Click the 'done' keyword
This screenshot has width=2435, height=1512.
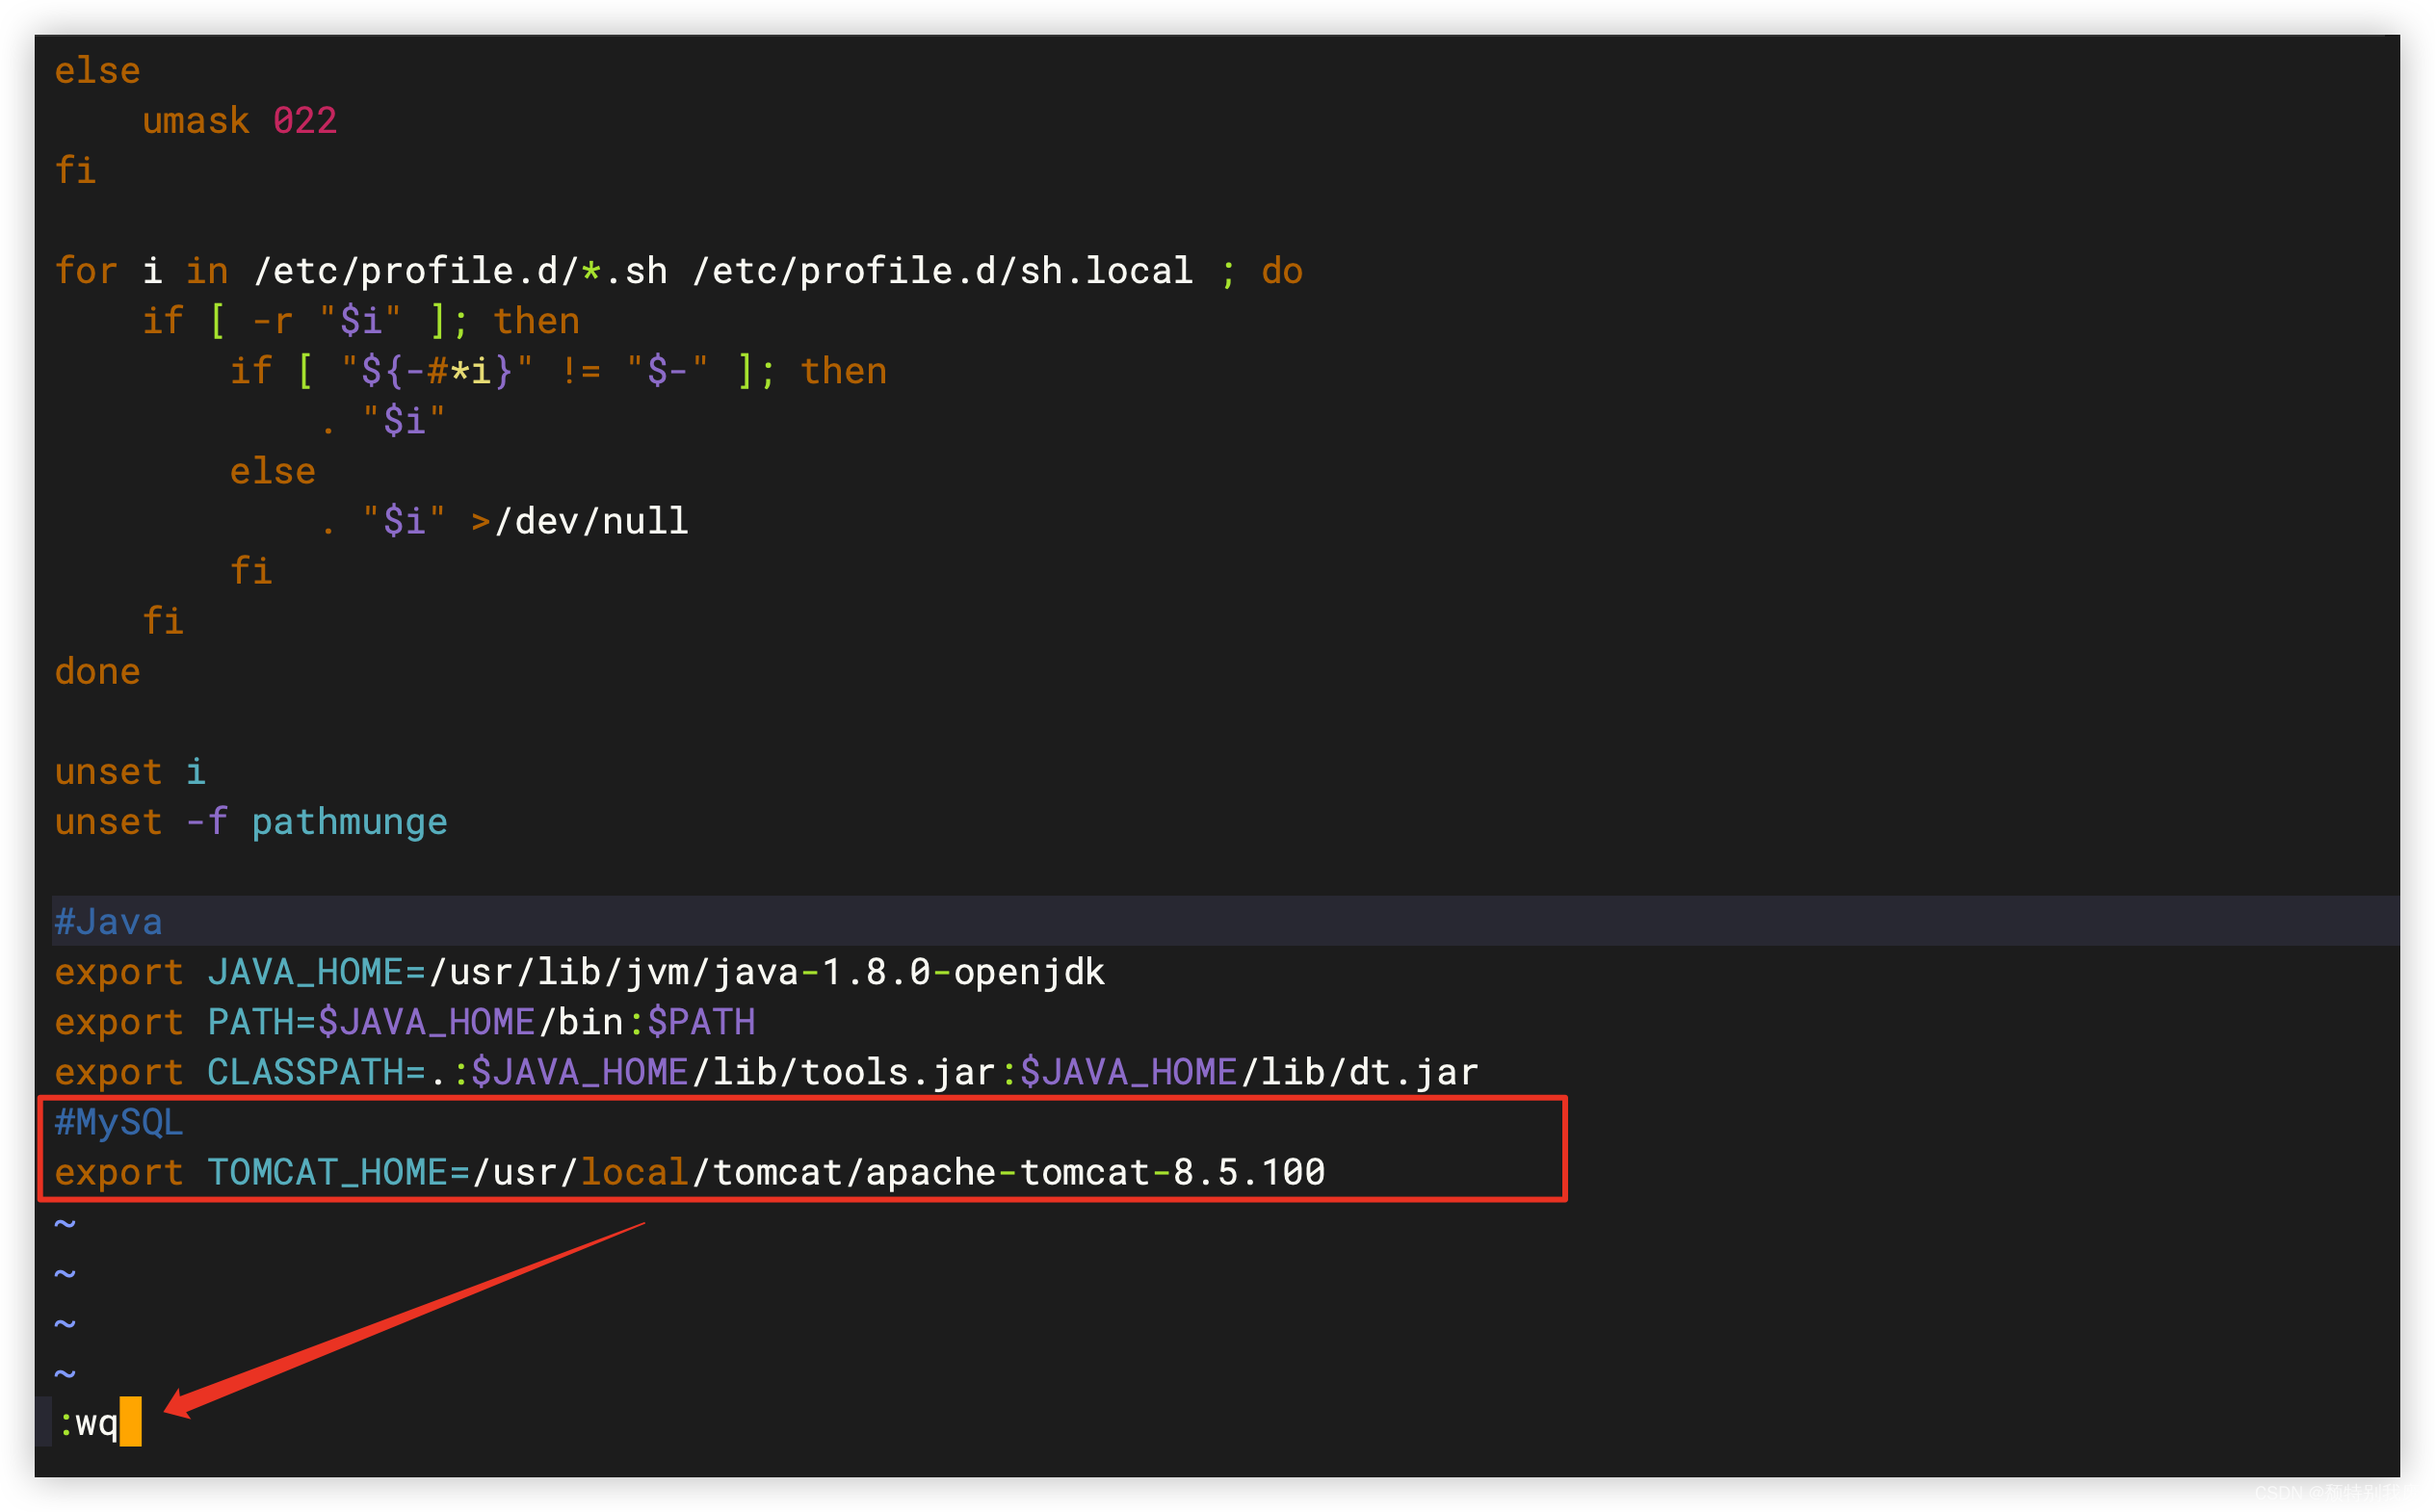[97, 671]
